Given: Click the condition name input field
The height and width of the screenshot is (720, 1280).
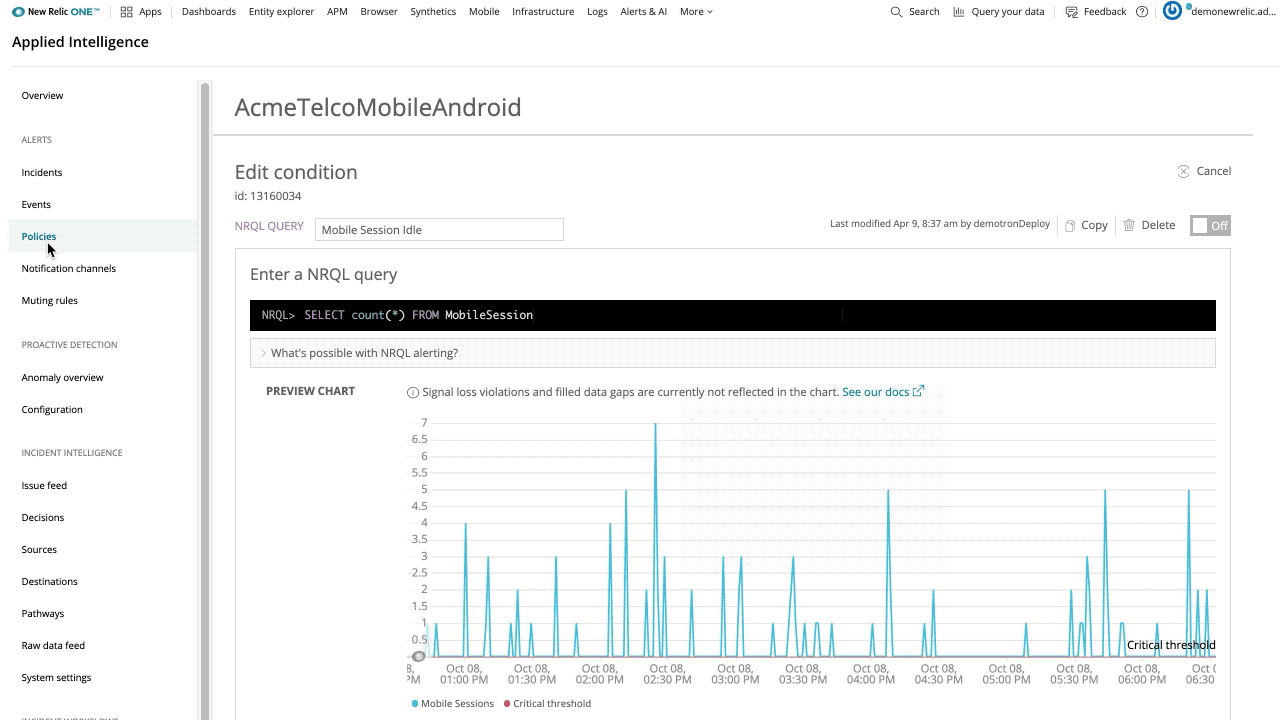Looking at the screenshot, I should [x=439, y=230].
